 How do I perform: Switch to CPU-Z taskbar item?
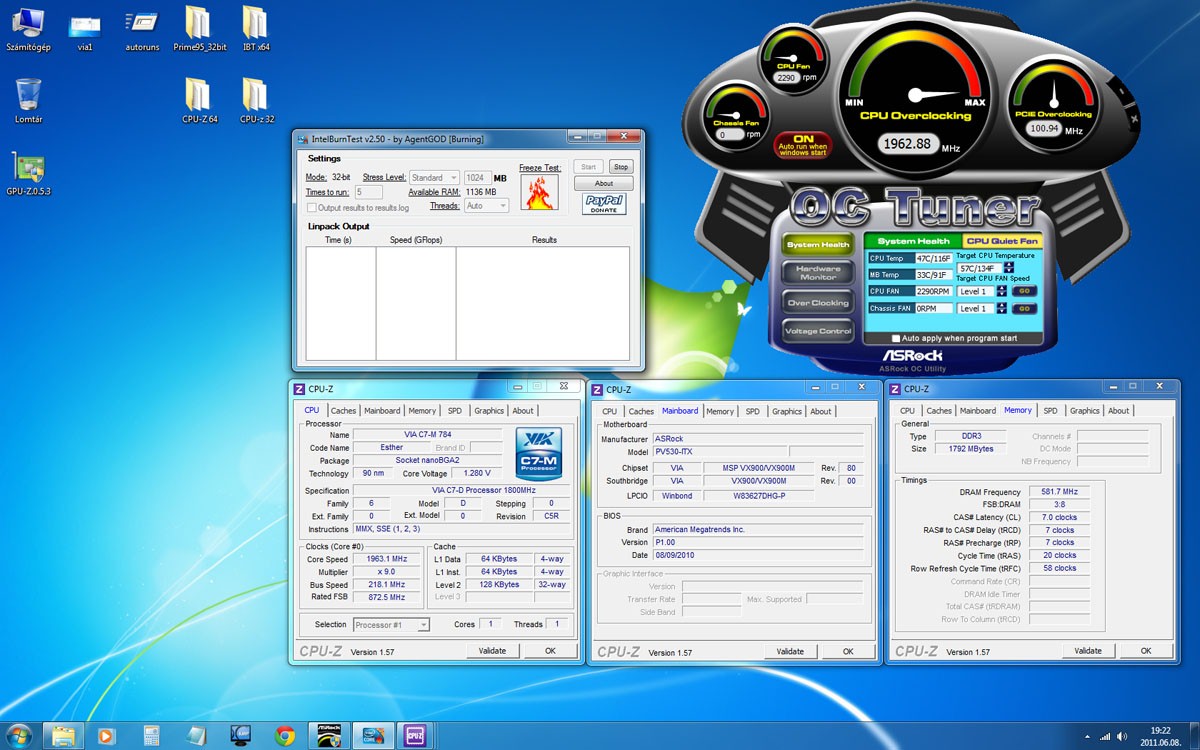[418, 736]
